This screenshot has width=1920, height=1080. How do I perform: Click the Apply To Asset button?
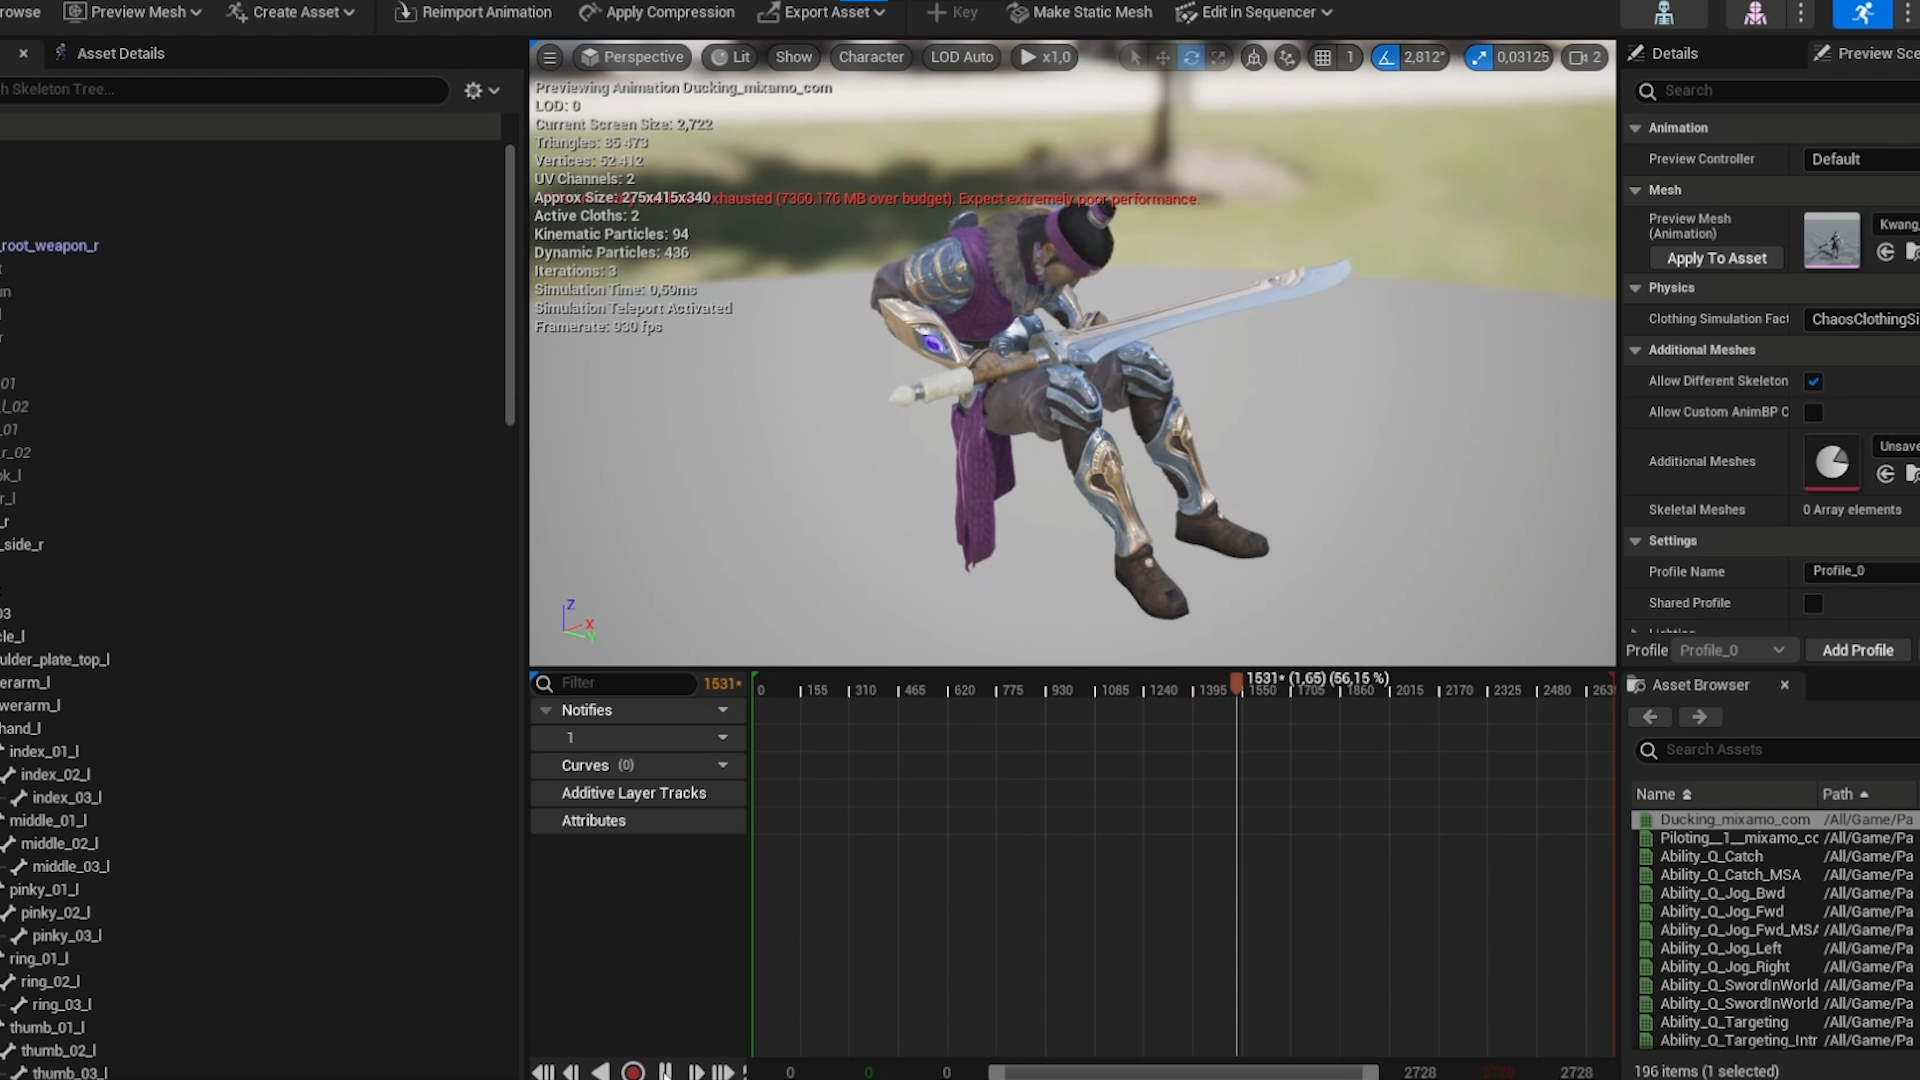pyautogui.click(x=1716, y=258)
